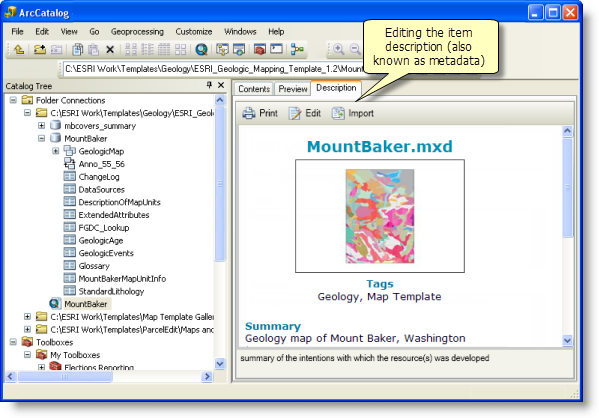This screenshot has height=418, width=599.
Task: Open the ArcToolbox window icon
Action: coord(260,49)
